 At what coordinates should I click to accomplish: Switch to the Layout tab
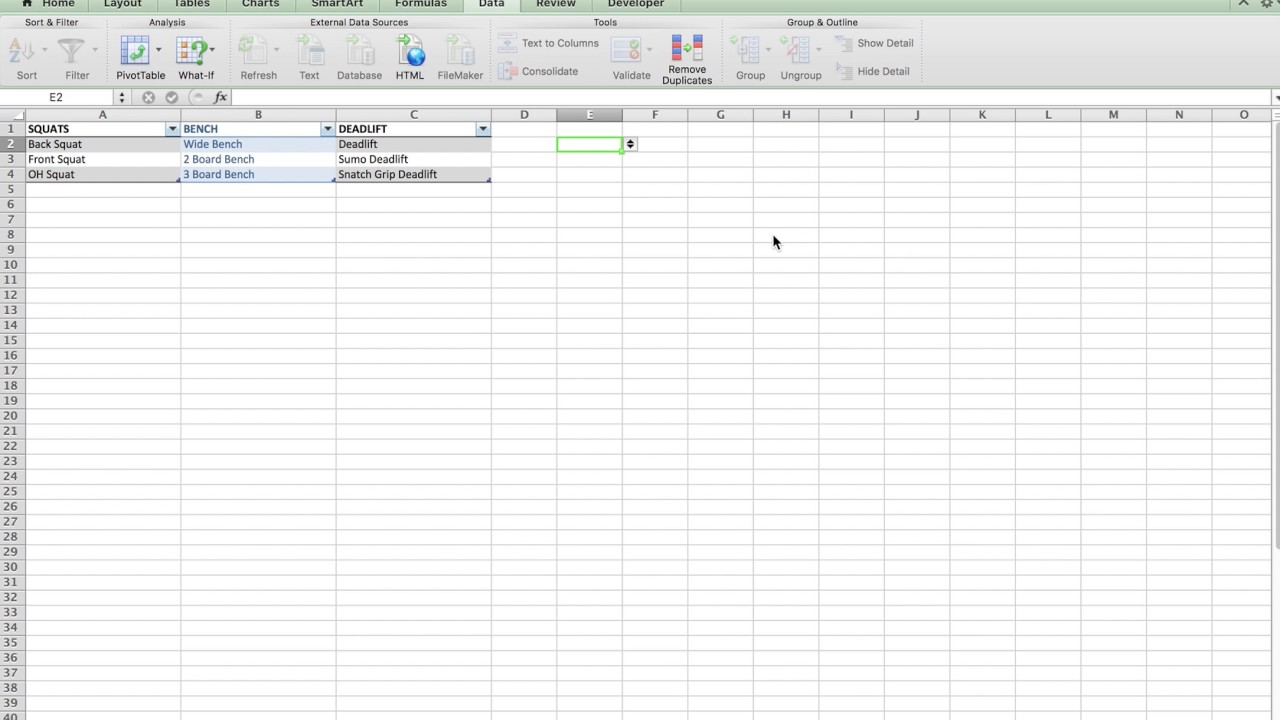(x=123, y=4)
